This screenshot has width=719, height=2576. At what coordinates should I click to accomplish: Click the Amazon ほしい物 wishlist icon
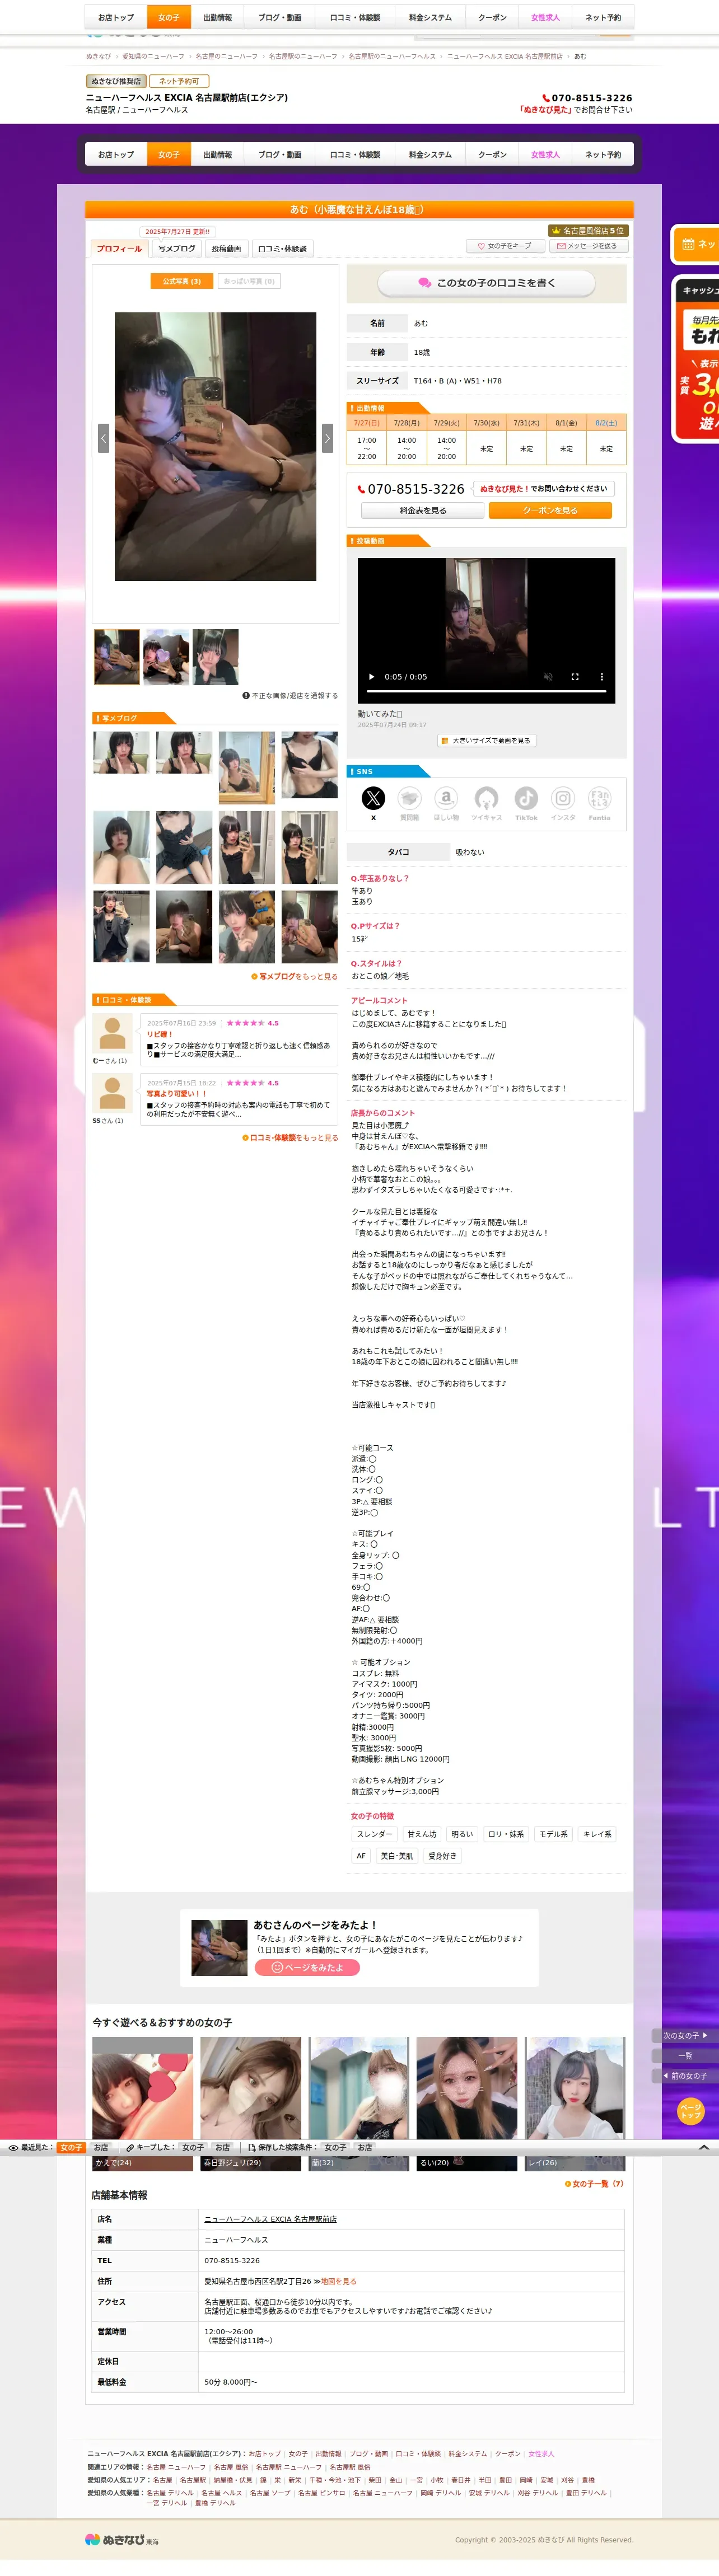click(x=446, y=798)
